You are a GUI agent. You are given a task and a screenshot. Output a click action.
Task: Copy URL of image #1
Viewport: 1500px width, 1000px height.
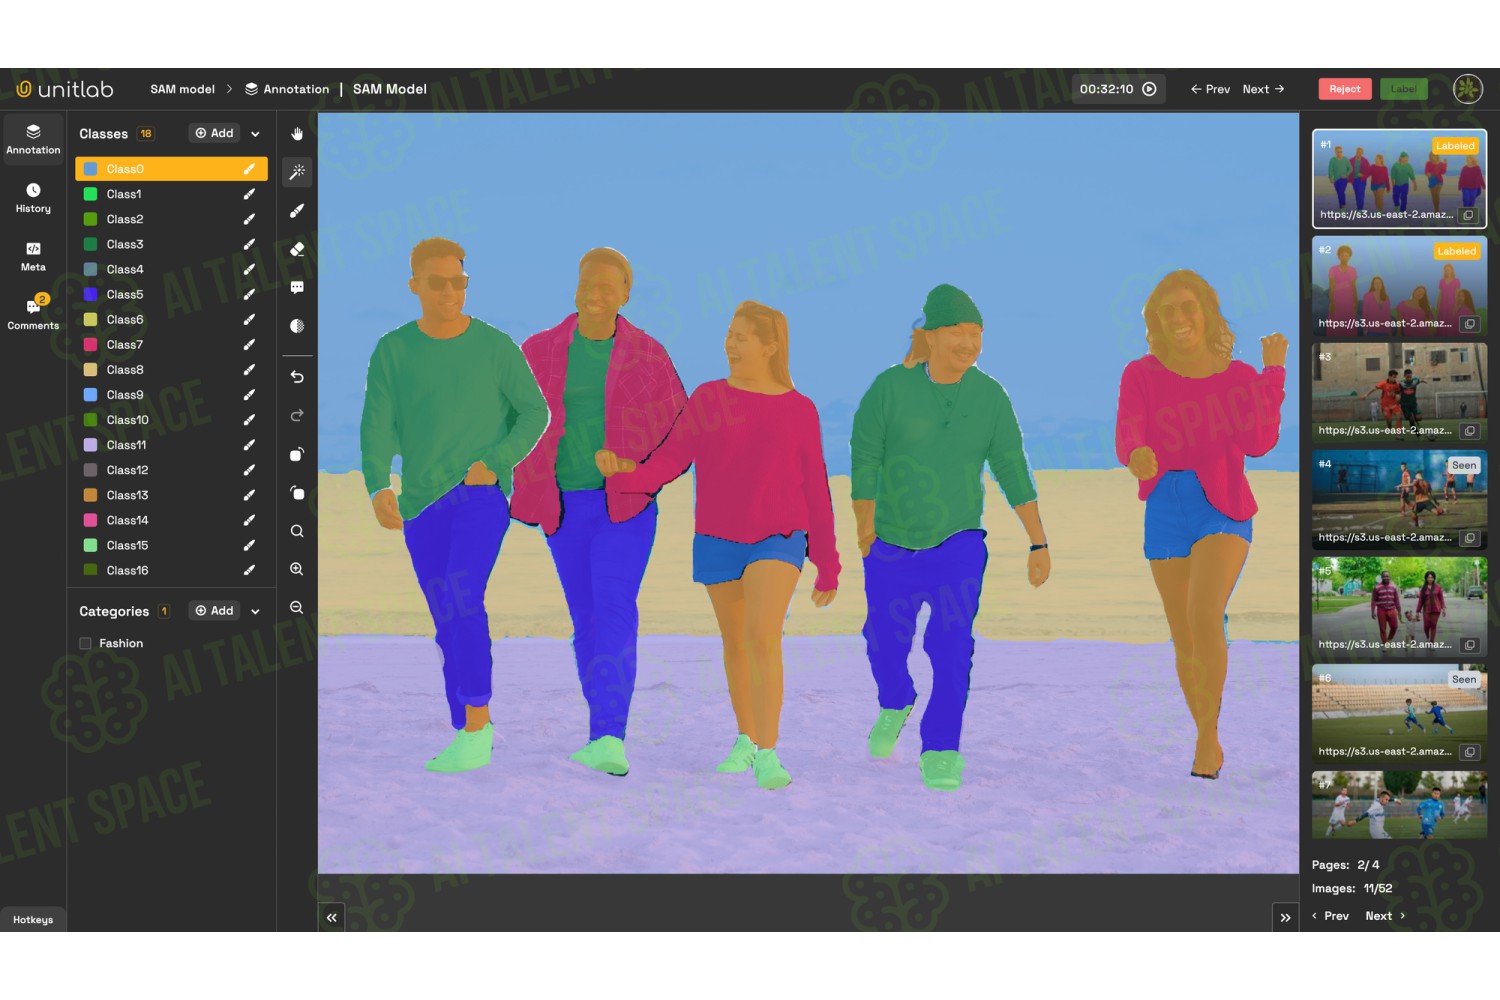pos(1468,215)
